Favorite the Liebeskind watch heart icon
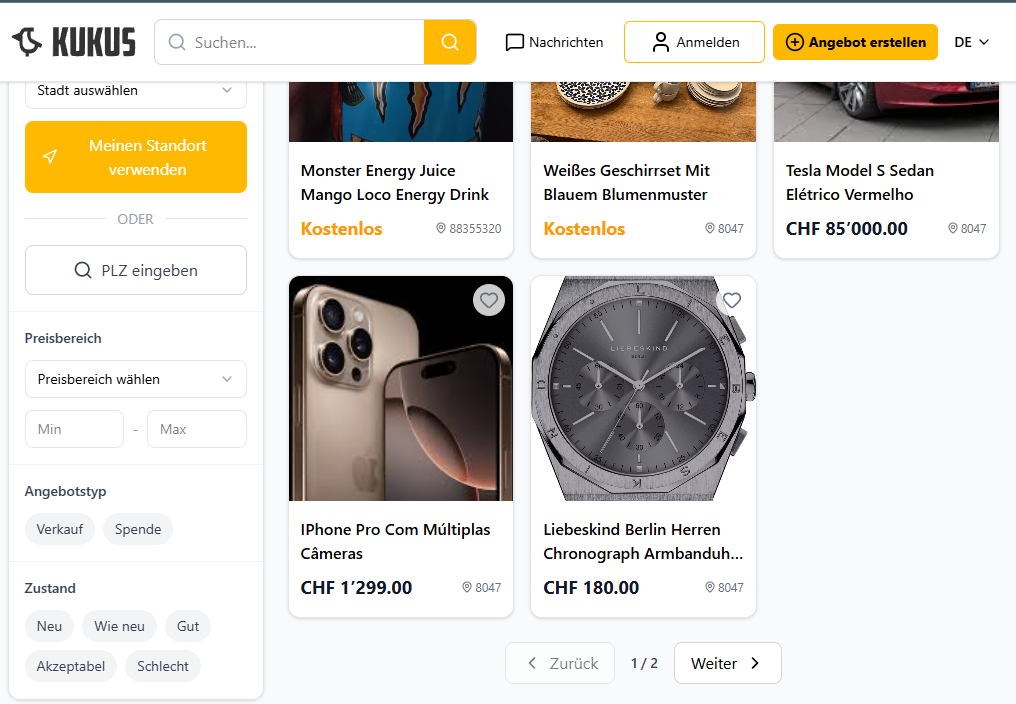Screen dimensions: 1016x704 tap(732, 300)
